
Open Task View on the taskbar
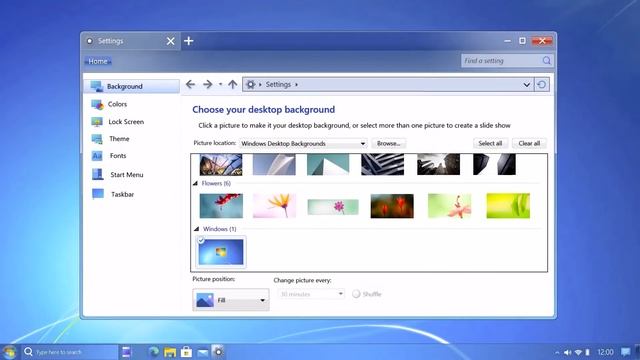click(x=127, y=351)
